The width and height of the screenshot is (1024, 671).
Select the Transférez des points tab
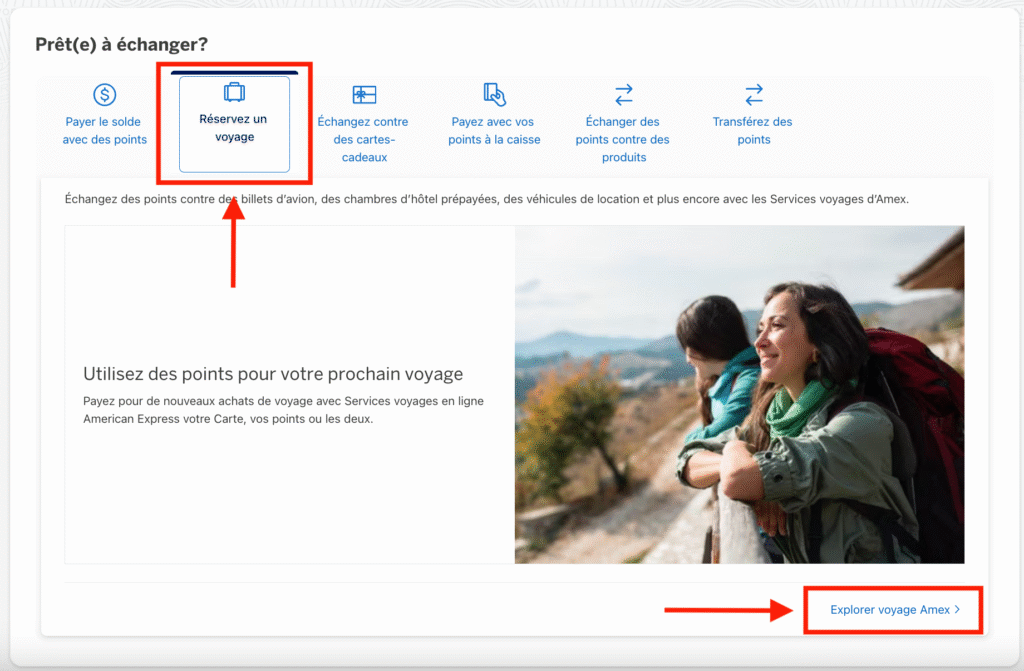(x=753, y=119)
